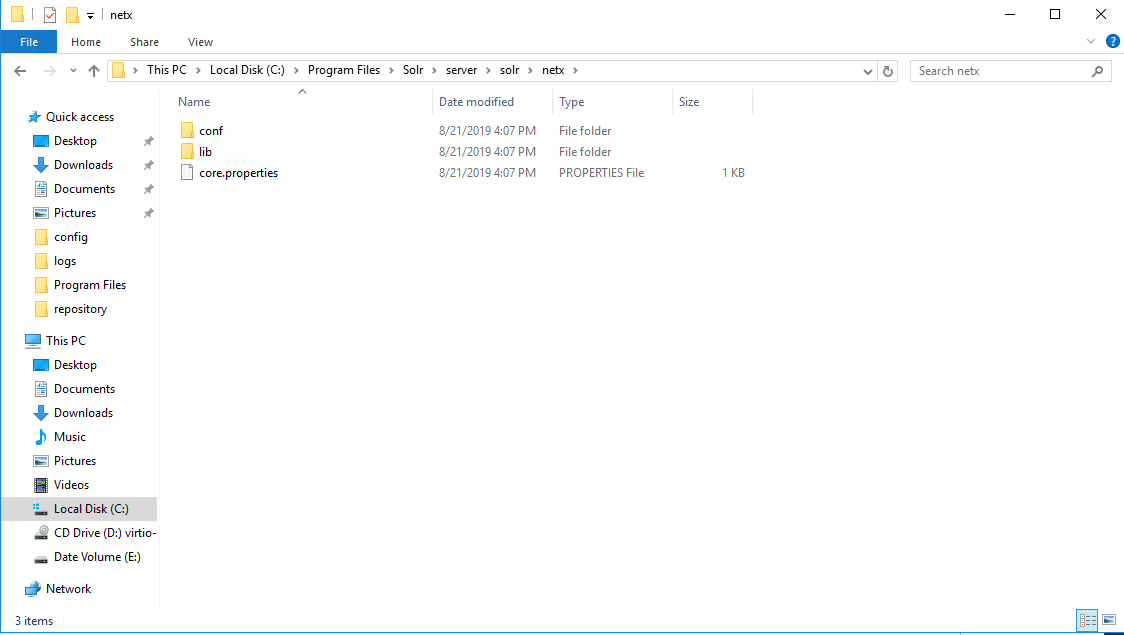Select Network in the navigation pane
Screen dimensions: 1124x635
68,589
